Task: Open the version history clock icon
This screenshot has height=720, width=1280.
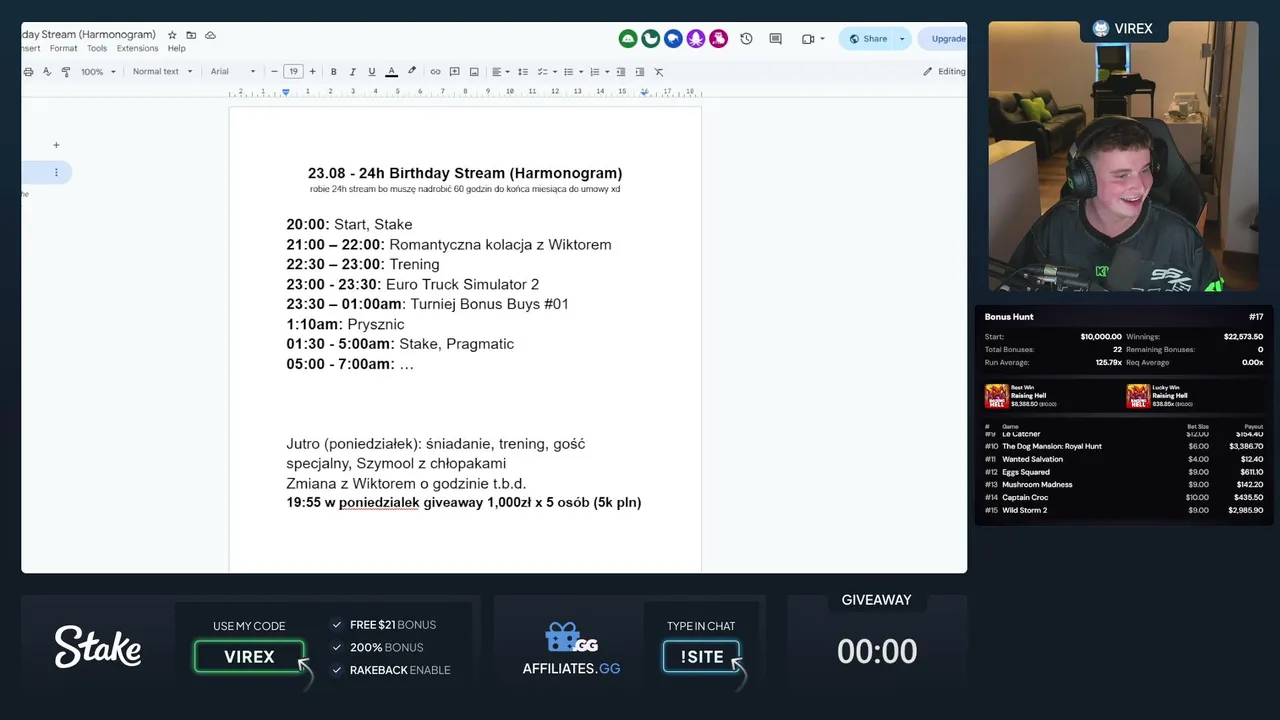Action: [746, 39]
